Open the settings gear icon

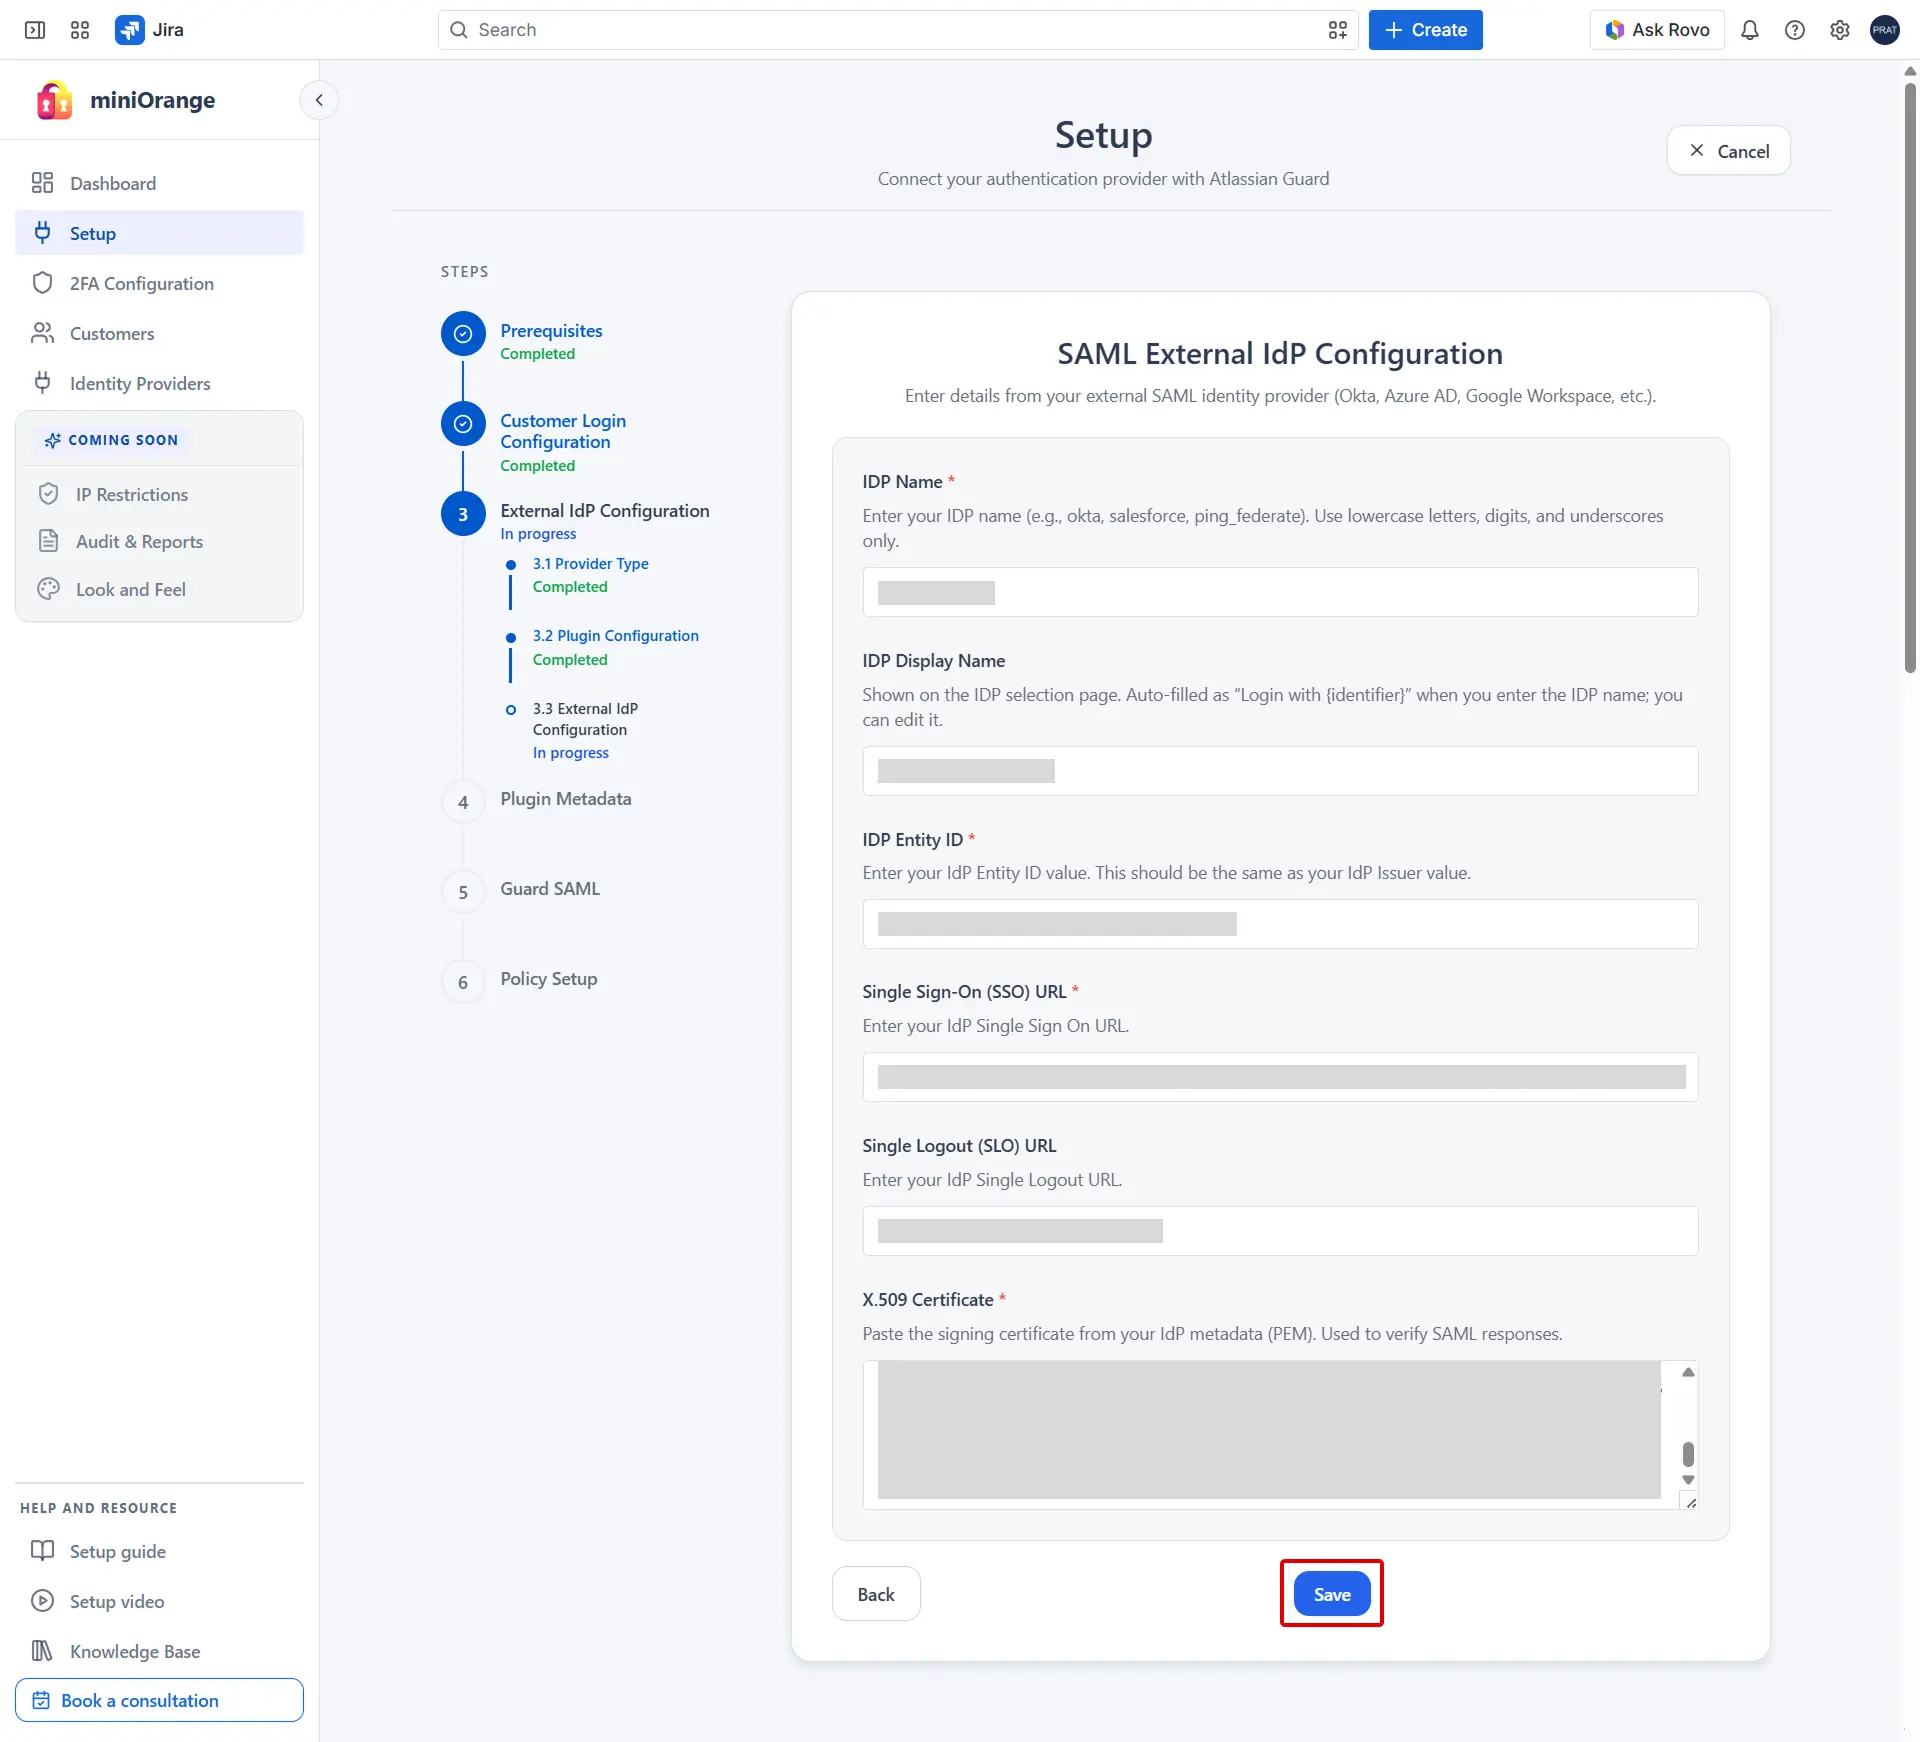(1839, 30)
